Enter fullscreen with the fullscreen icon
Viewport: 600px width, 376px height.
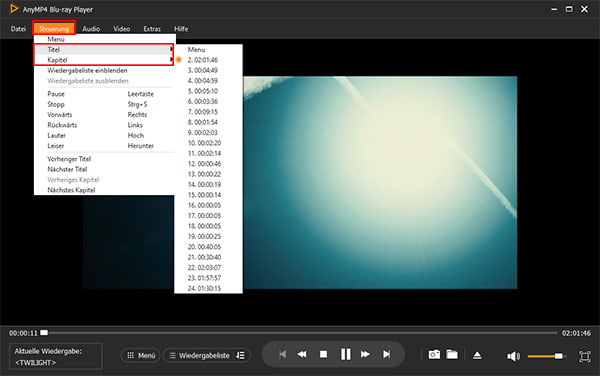coord(584,356)
